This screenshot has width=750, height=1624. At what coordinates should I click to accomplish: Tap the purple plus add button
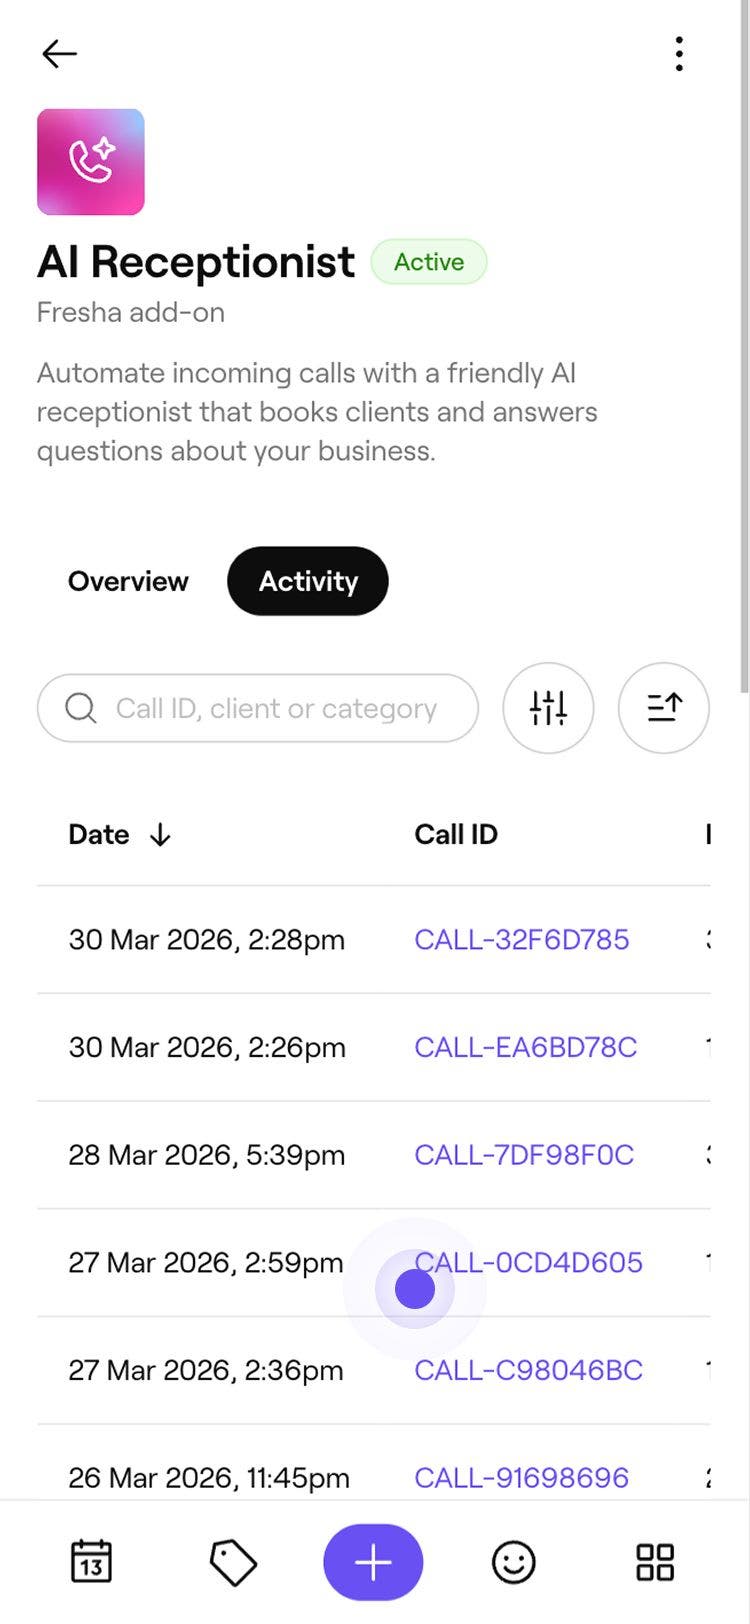(x=373, y=1562)
